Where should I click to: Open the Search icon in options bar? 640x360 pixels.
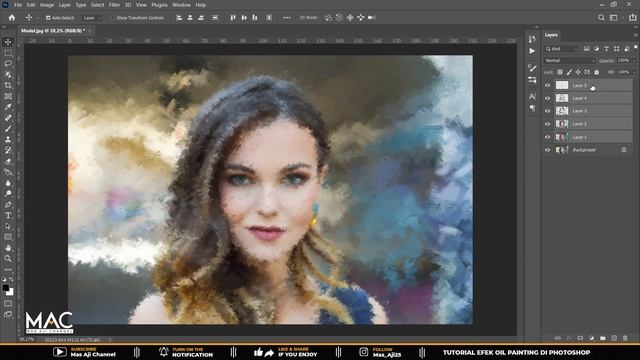coord(601,18)
